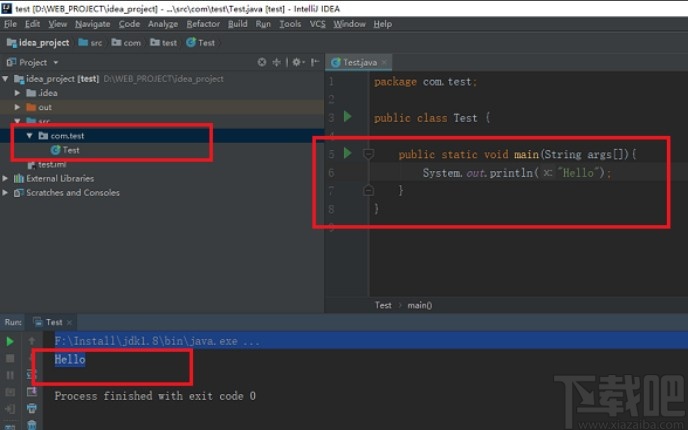Open the Code menu
This screenshot has height=430, width=688.
(x=129, y=24)
